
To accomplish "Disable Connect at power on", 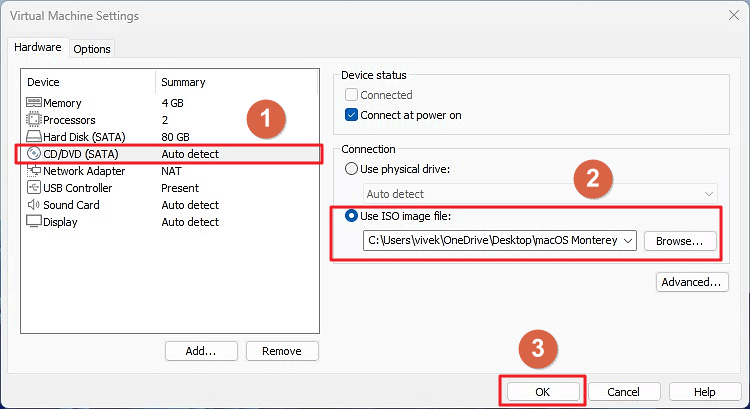I will point(351,115).
